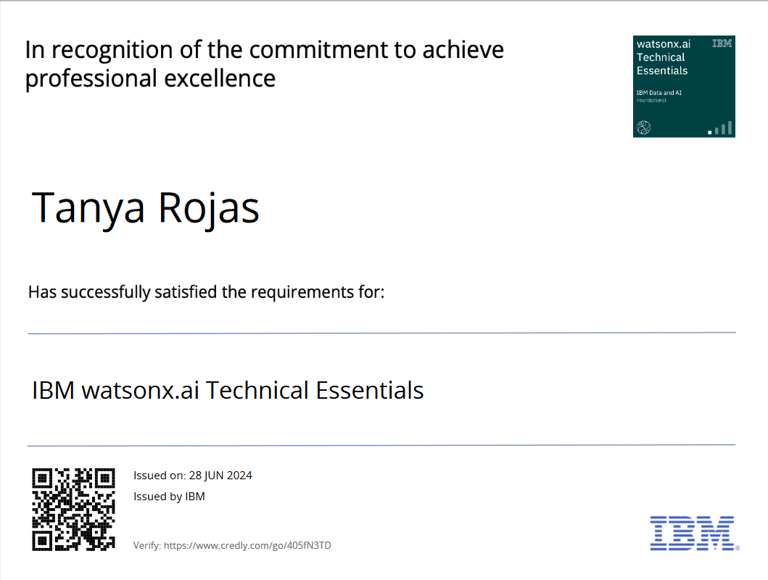Click the signal bars icon on badge
The width and height of the screenshot is (768, 580).
(720, 128)
